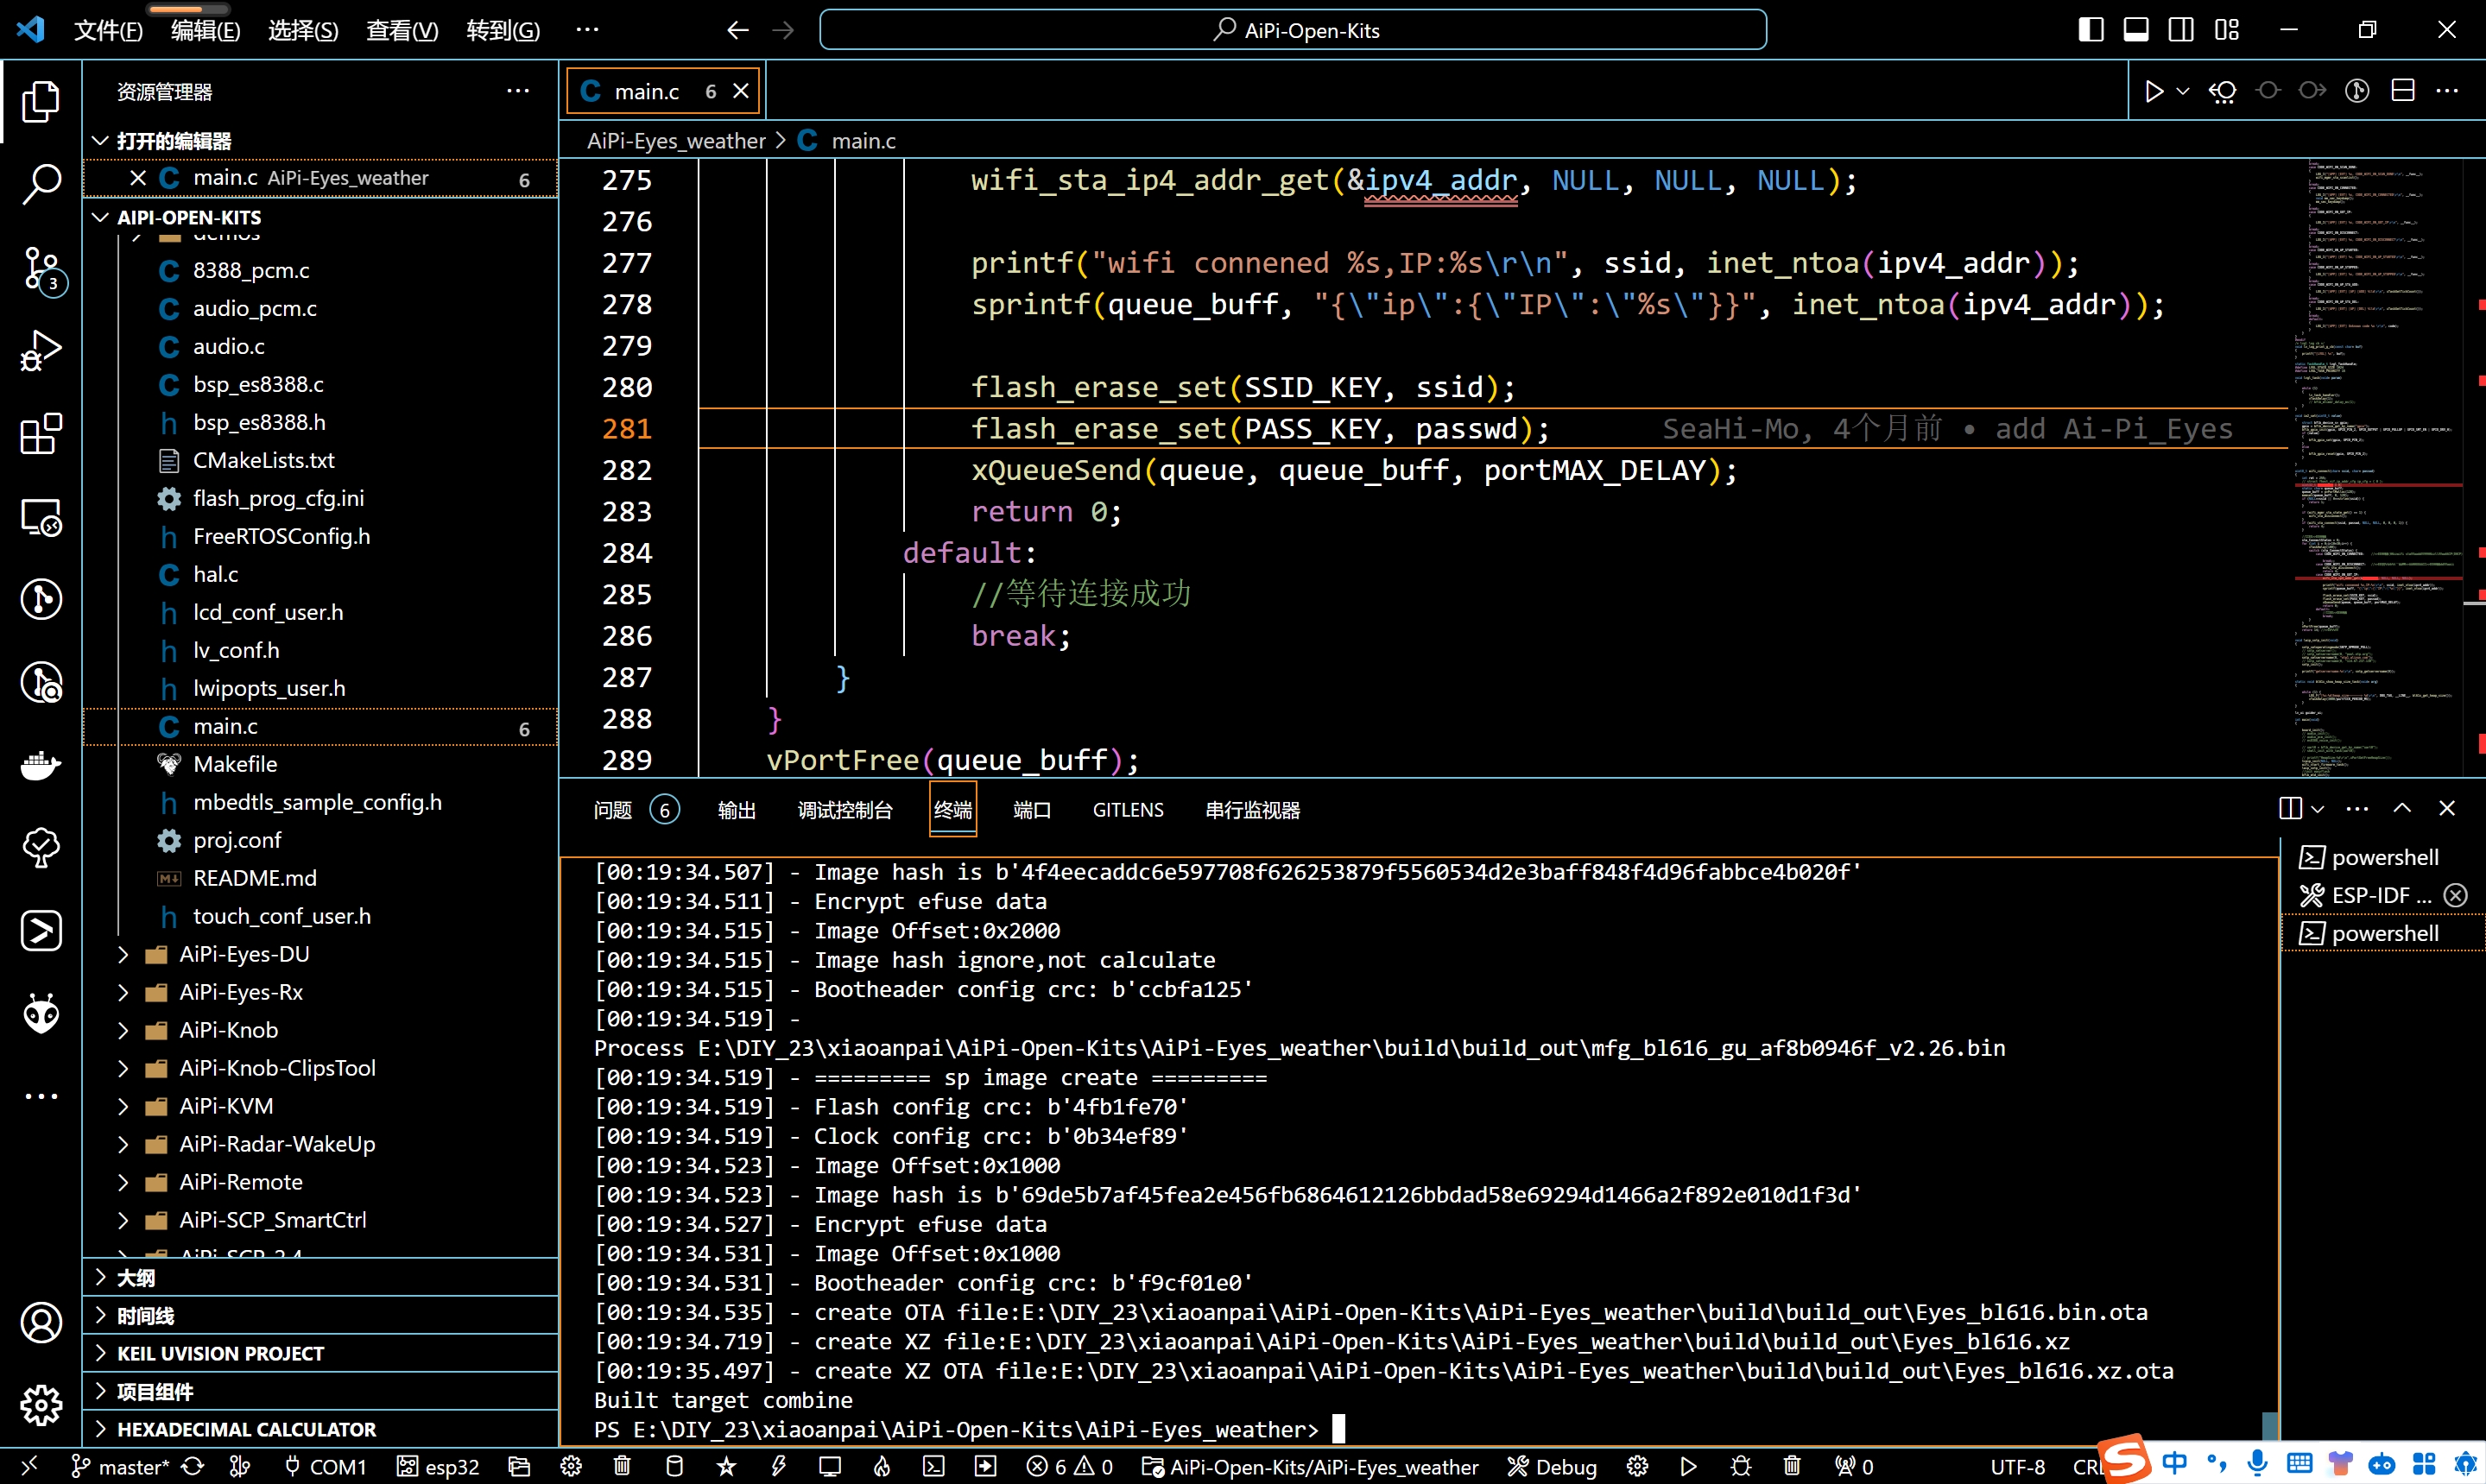
Task: Open the Docker view in activity bar
Action: [x=41, y=765]
